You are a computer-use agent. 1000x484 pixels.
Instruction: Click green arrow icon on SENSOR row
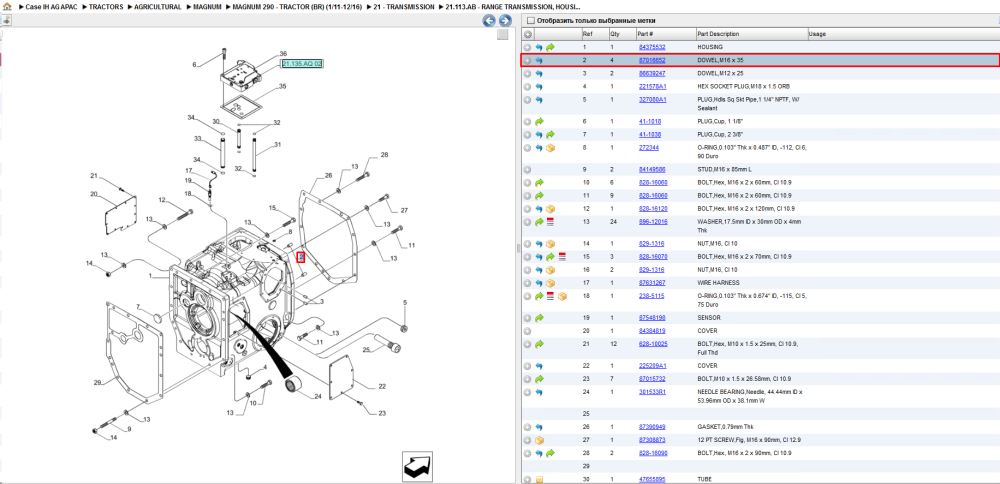coord(539,318)
